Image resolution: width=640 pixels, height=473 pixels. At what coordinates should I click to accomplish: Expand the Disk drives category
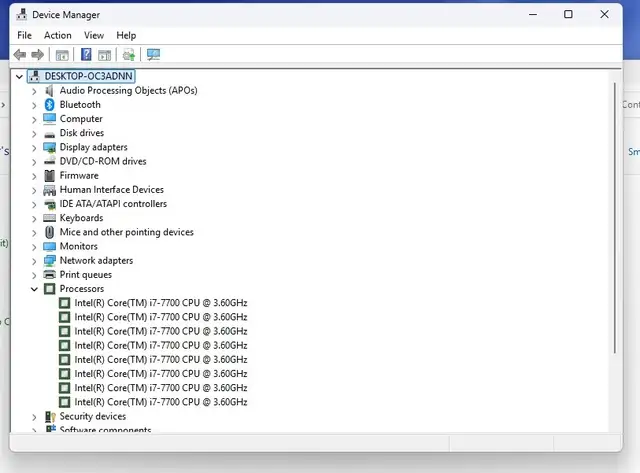tap(34, 133)
